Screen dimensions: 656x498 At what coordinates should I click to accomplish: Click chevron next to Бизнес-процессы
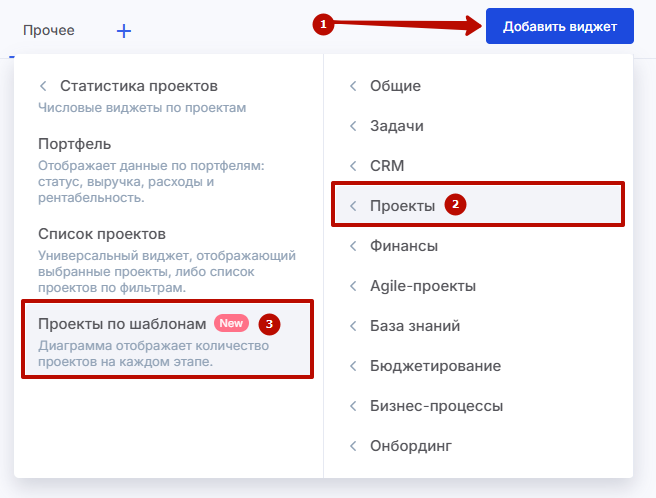(353, 406)
